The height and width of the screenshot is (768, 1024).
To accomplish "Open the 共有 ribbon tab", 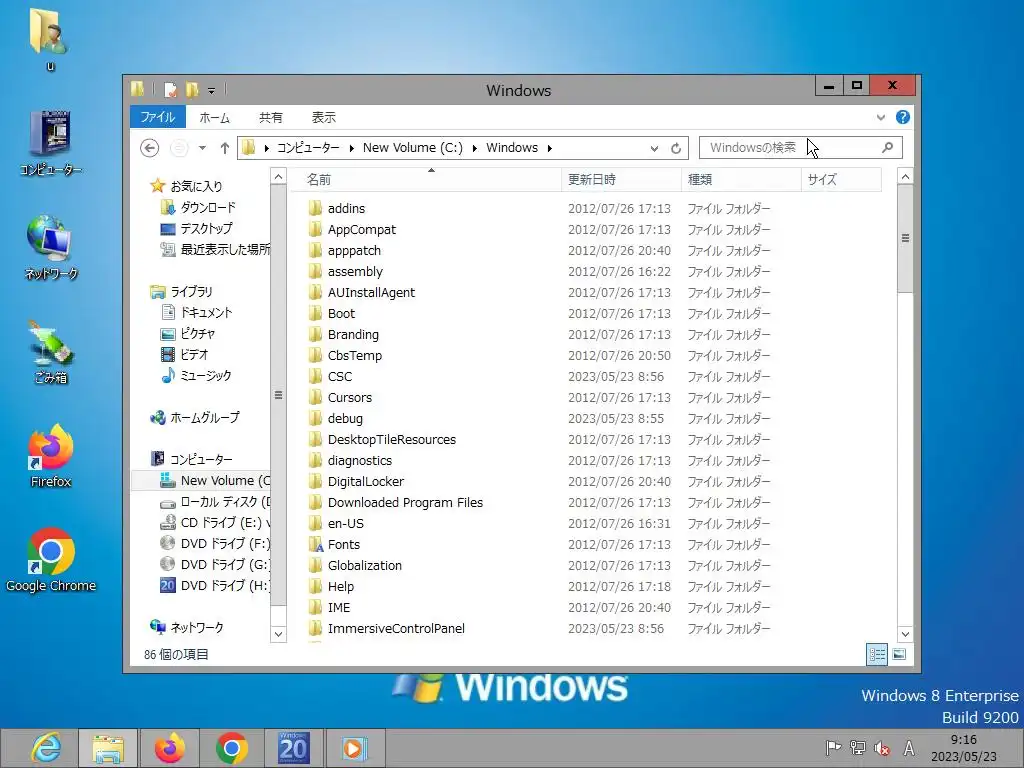I will click(271, 118).
